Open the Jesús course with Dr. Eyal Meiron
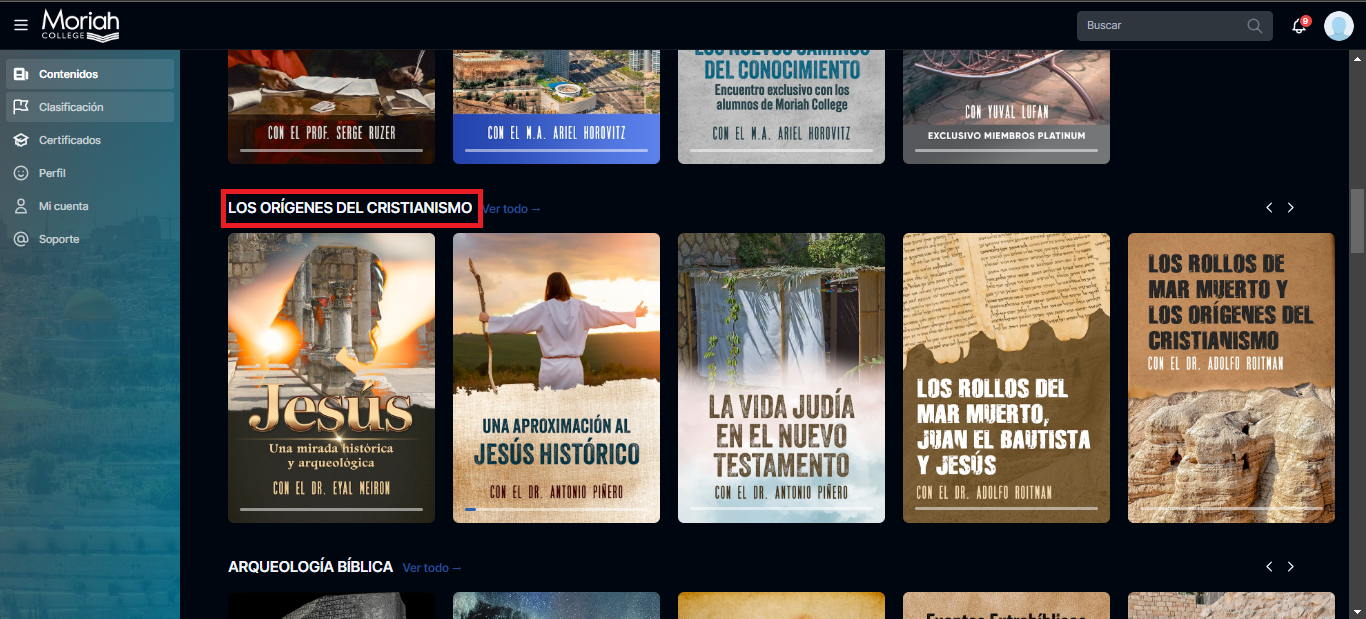The width and height of the screenshot is (1366, 619). pos(331,377)
